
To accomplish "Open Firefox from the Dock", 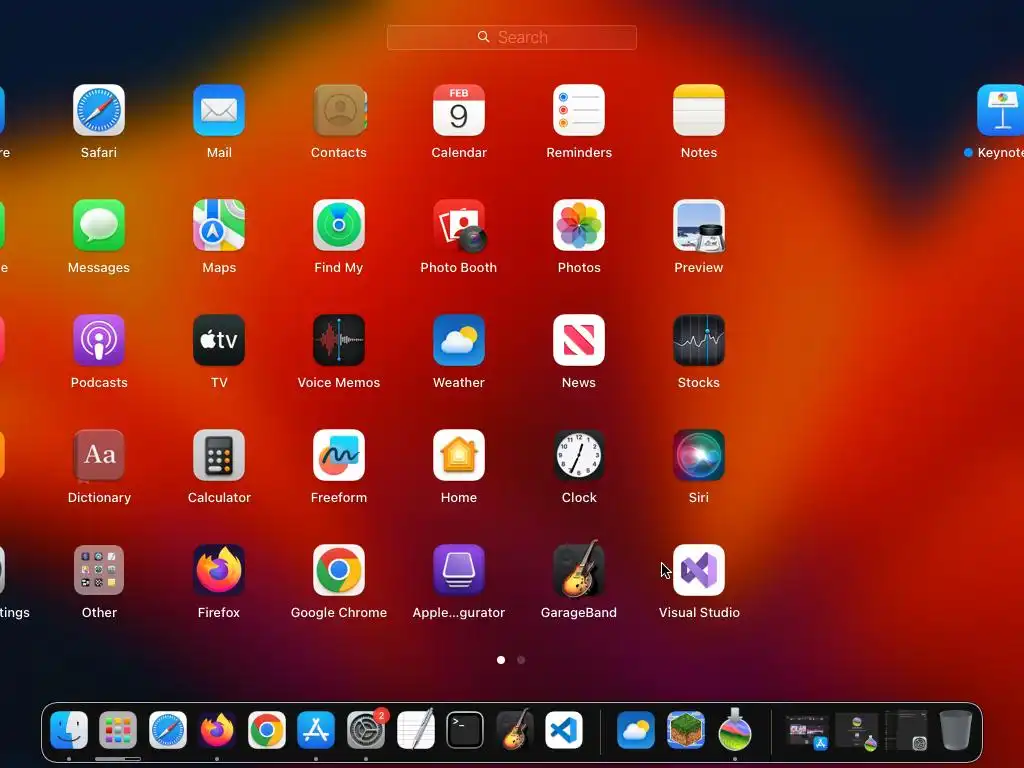I will [217, 730].
